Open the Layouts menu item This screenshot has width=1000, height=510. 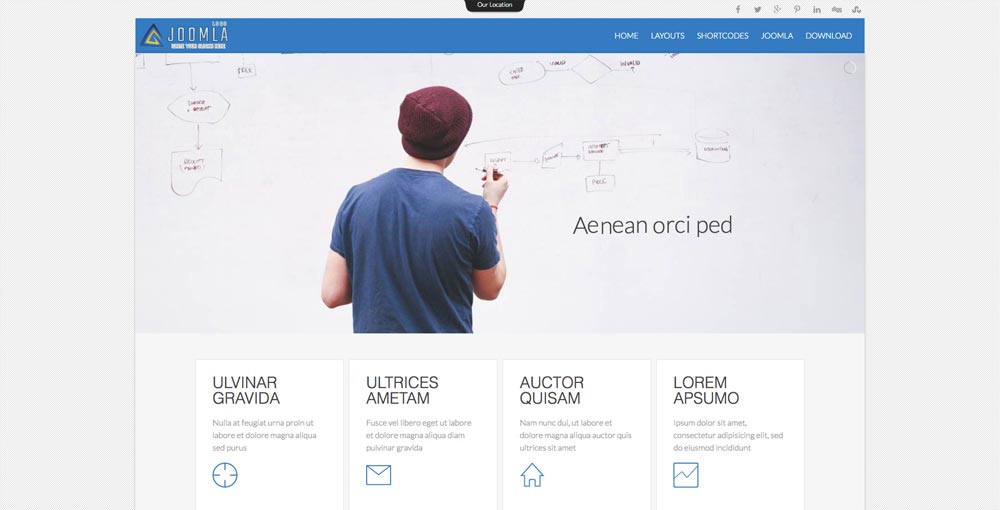(x=668, y=36)
